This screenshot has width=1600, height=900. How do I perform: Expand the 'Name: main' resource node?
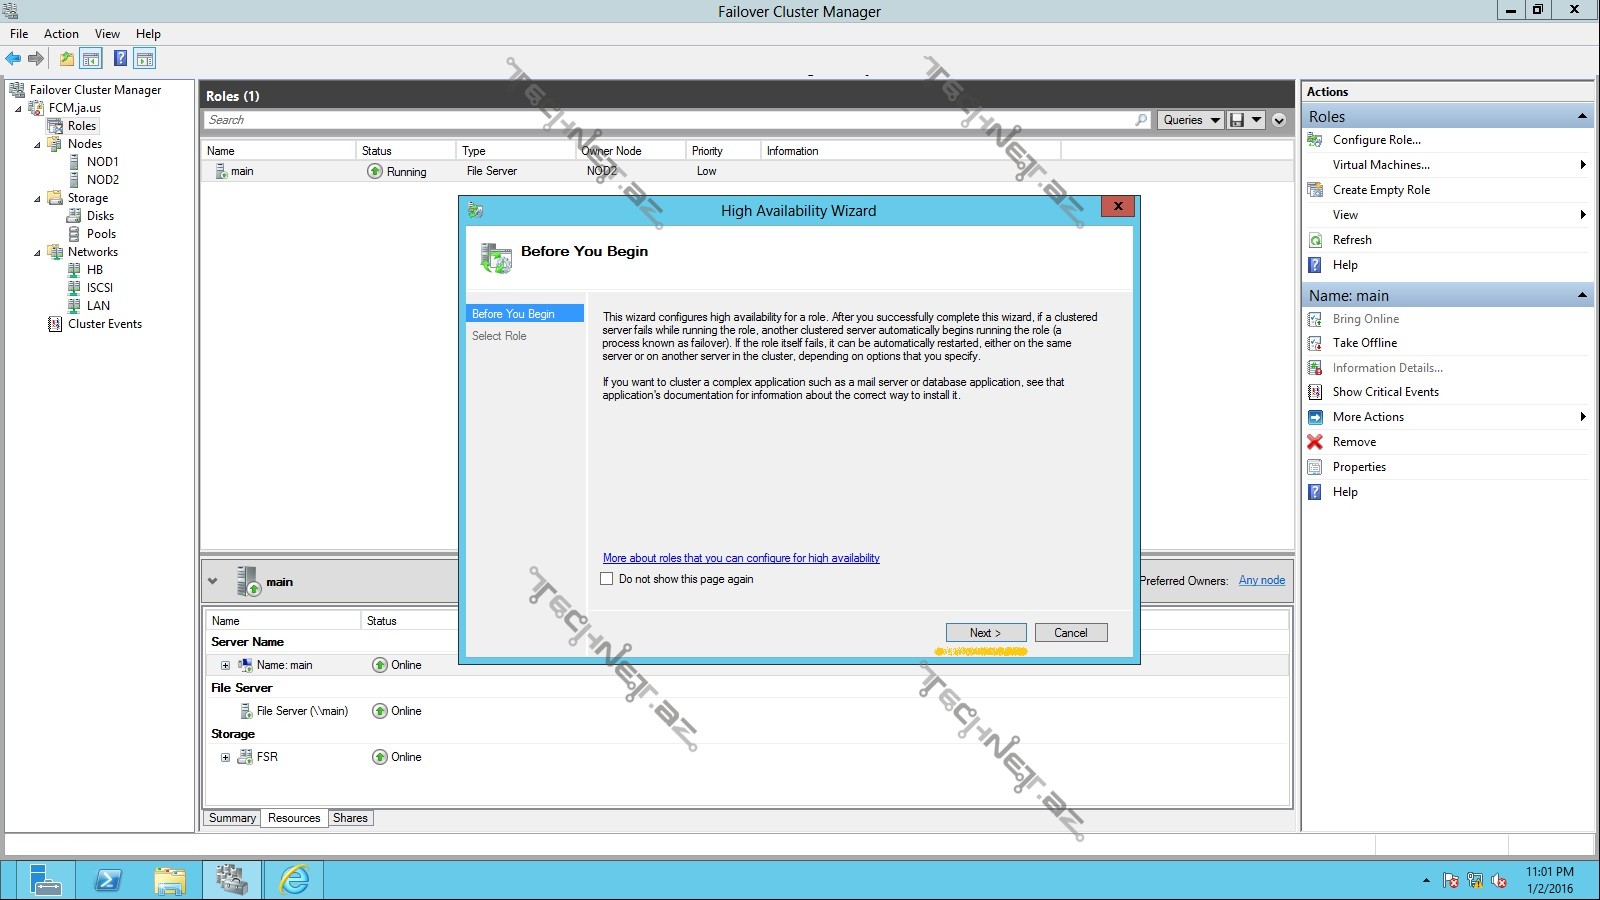tap(225, 665)
